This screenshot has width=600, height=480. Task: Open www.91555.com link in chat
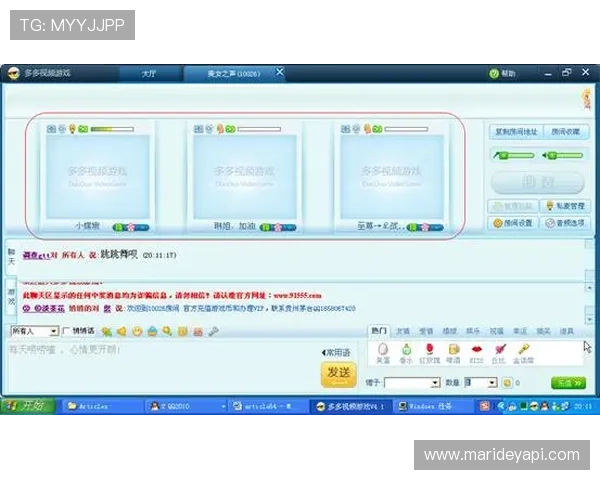pyautogui.click(x=297, y=296)
